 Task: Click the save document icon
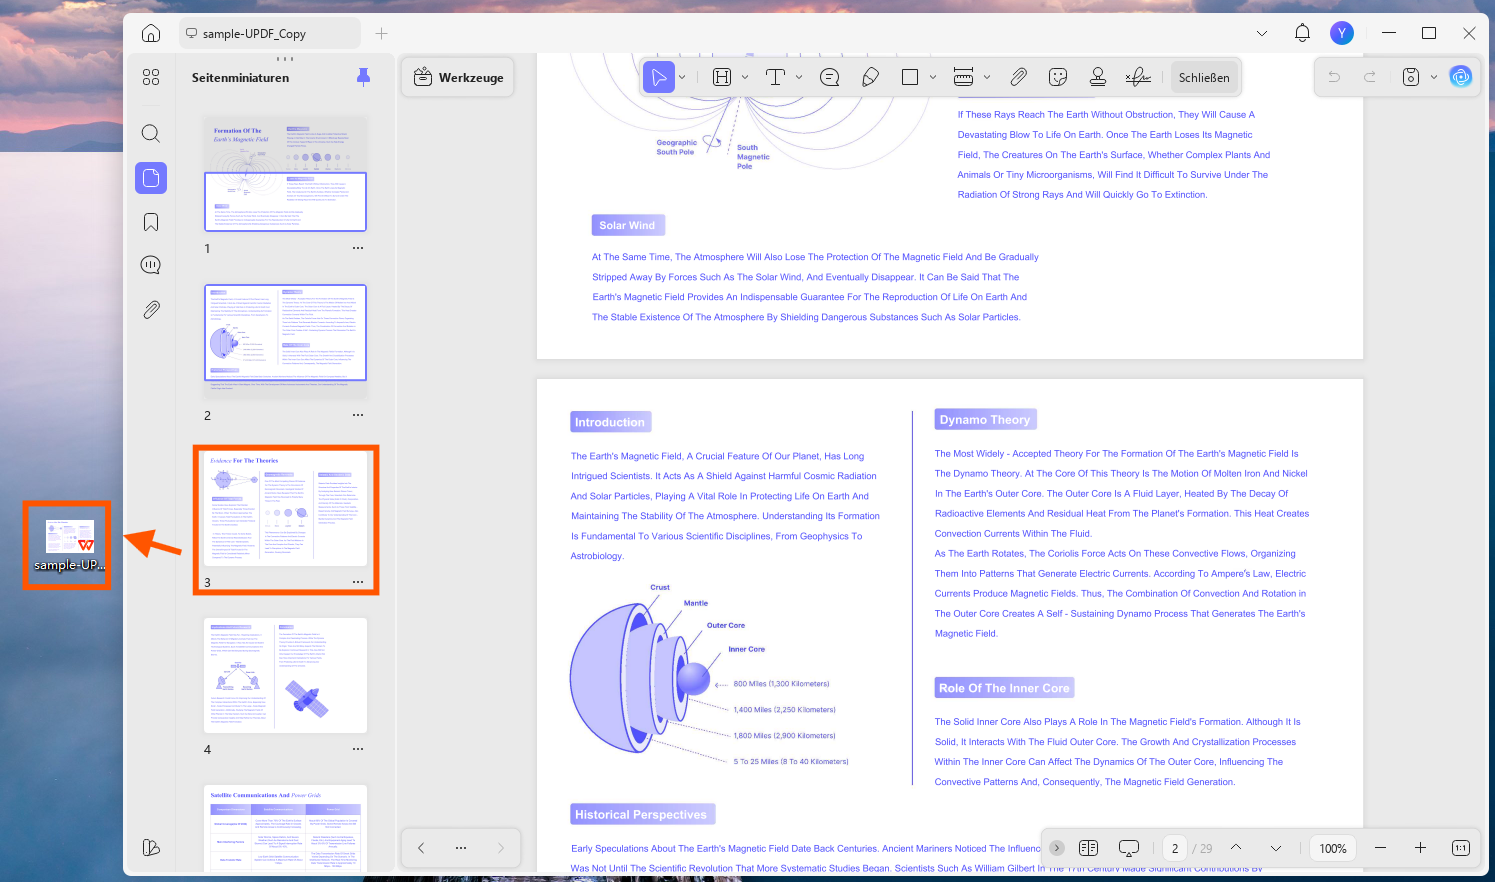point(1411,77)
